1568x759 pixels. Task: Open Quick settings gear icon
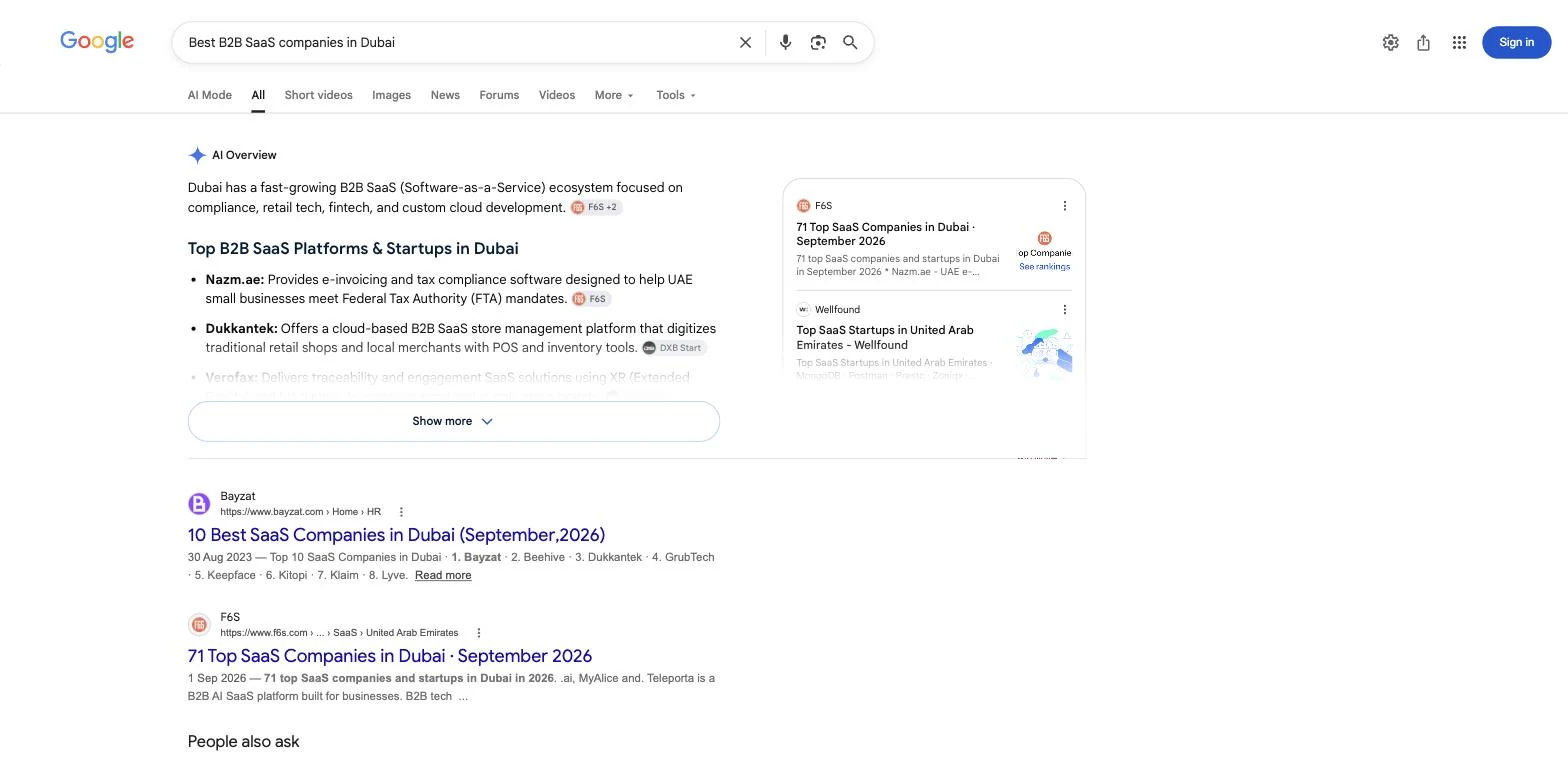1390,42
